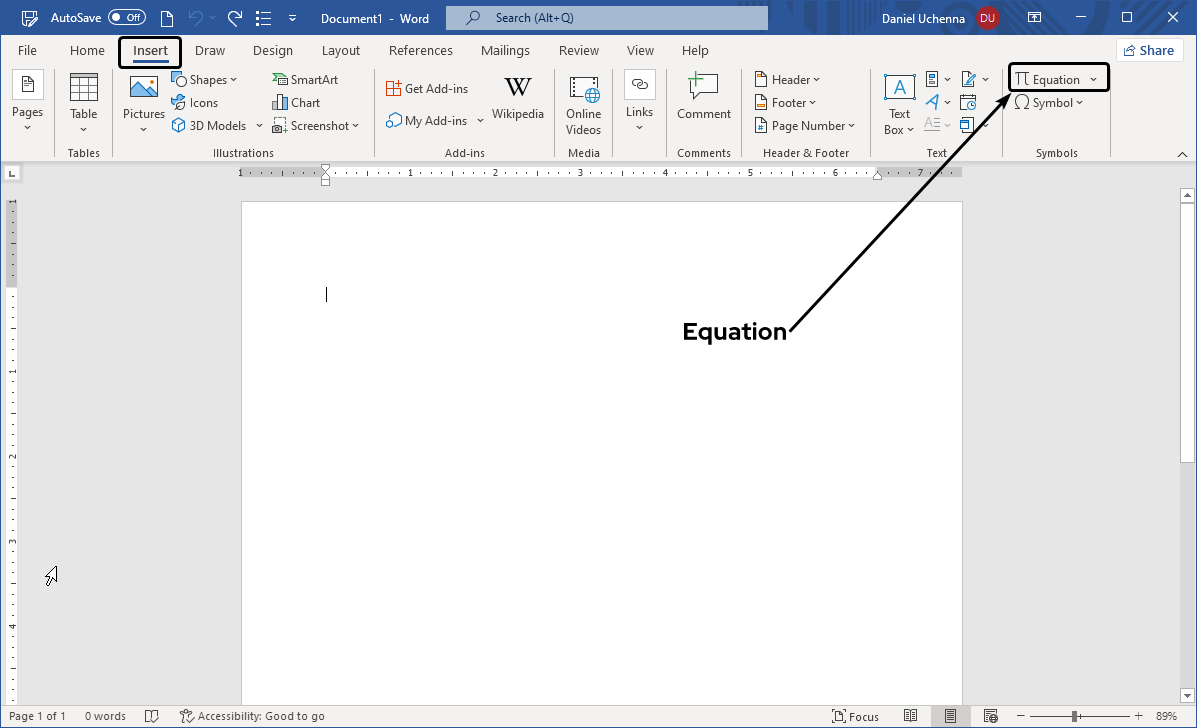Click the Share button
1197x728 pixels.
tap(1148, 49)
